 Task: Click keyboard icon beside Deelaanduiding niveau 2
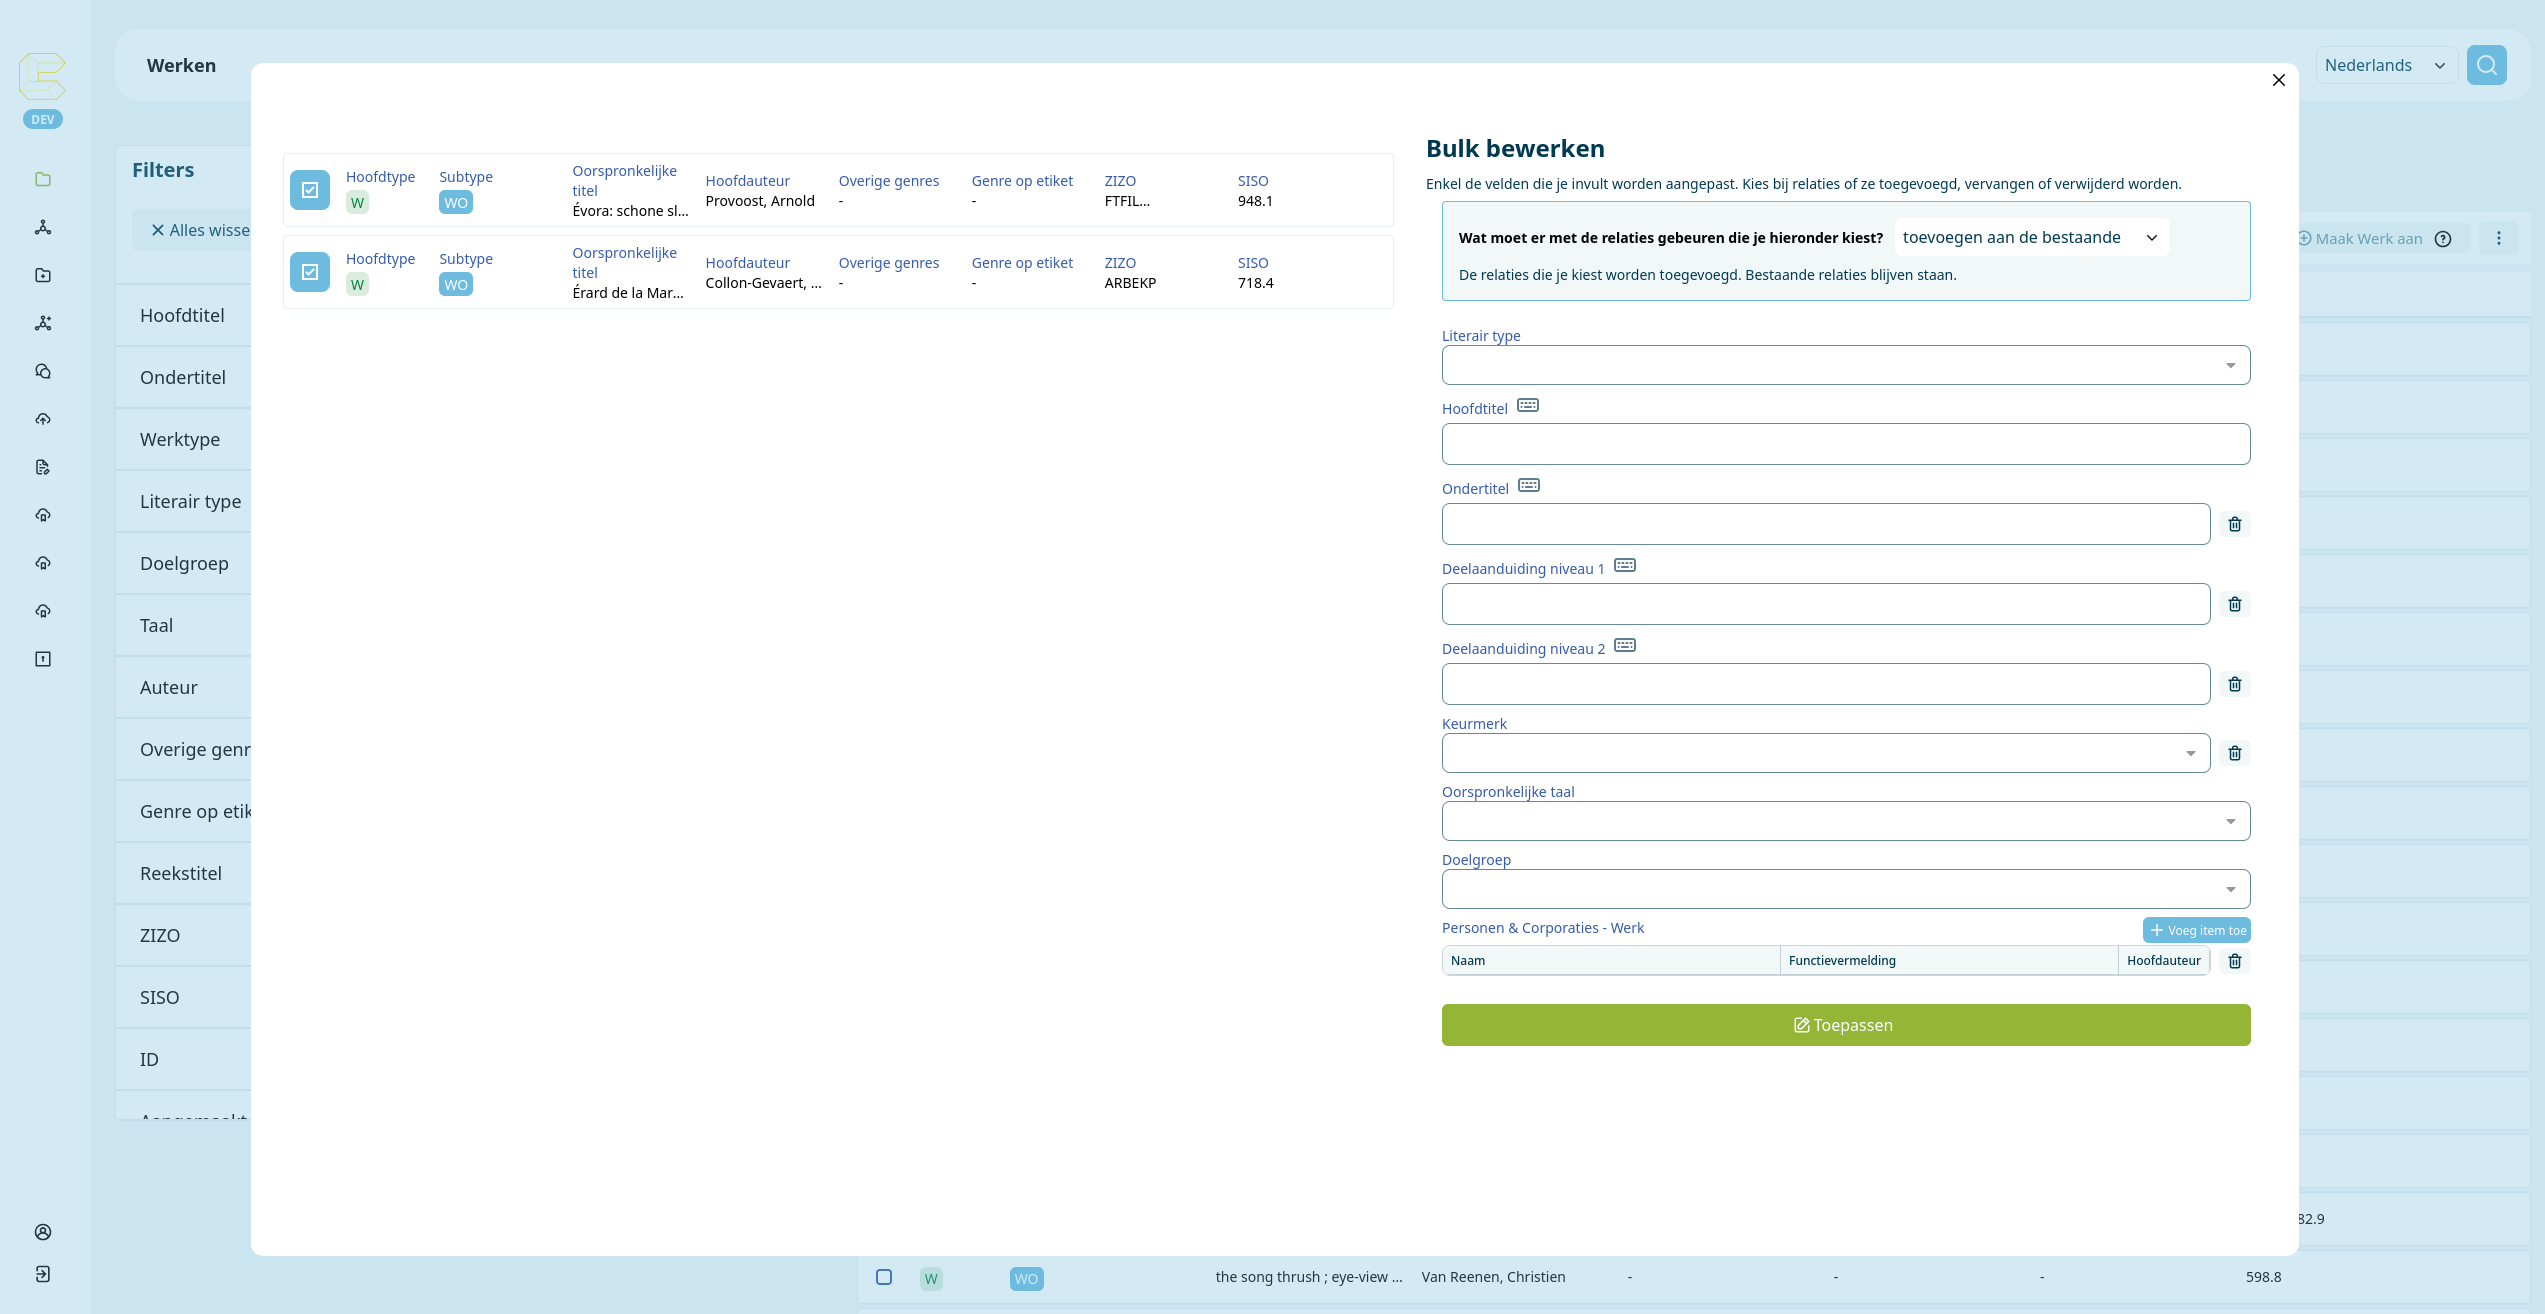click(1625, 645)
